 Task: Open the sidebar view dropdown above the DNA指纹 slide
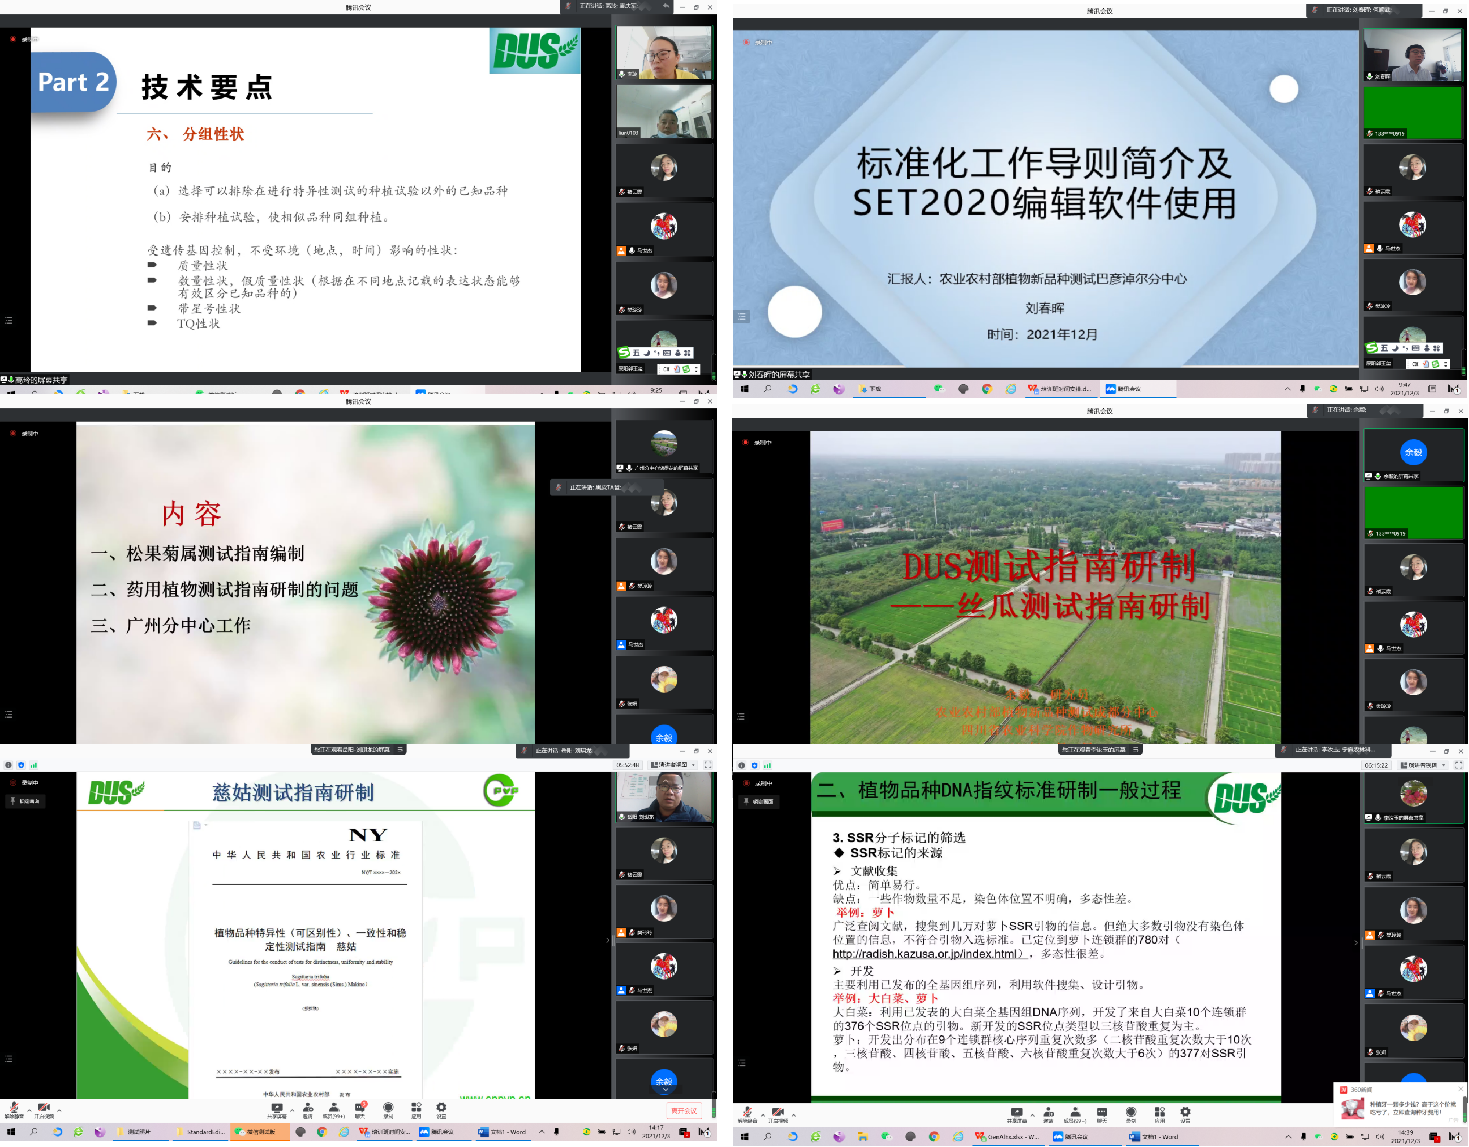coord(1422,764)
